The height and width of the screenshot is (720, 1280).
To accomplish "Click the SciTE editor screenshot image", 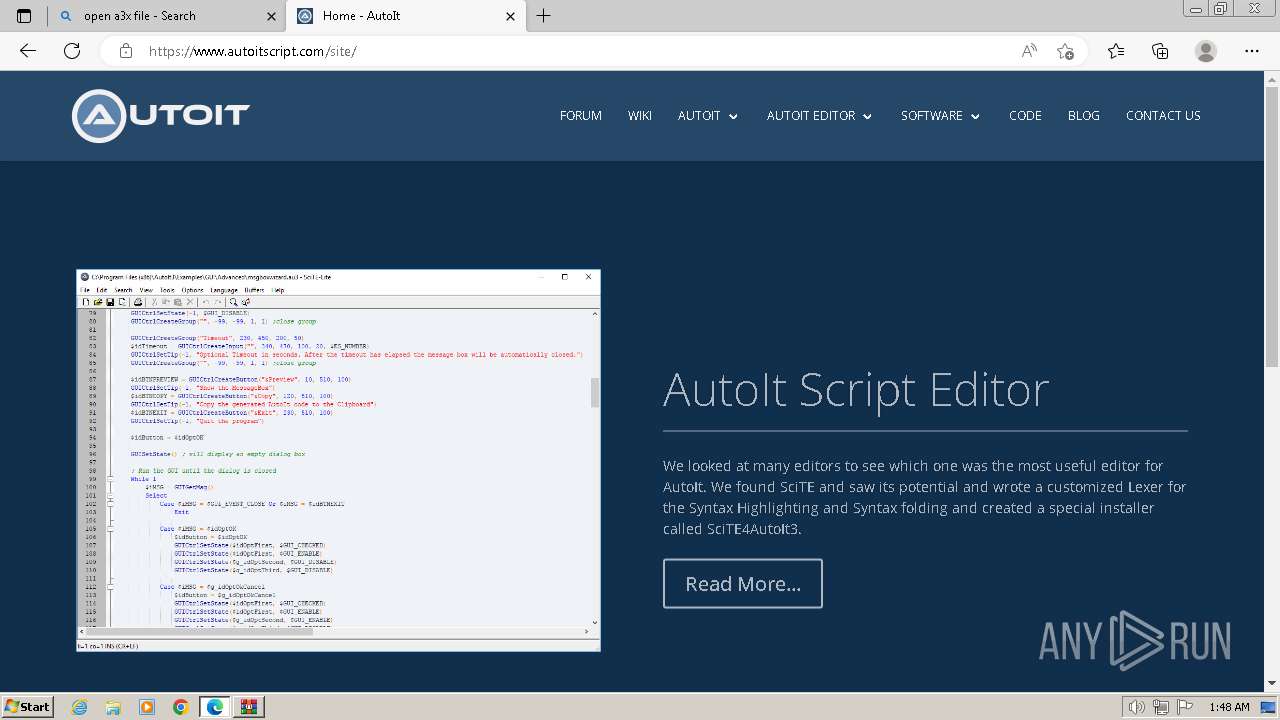I will [338, 461].
